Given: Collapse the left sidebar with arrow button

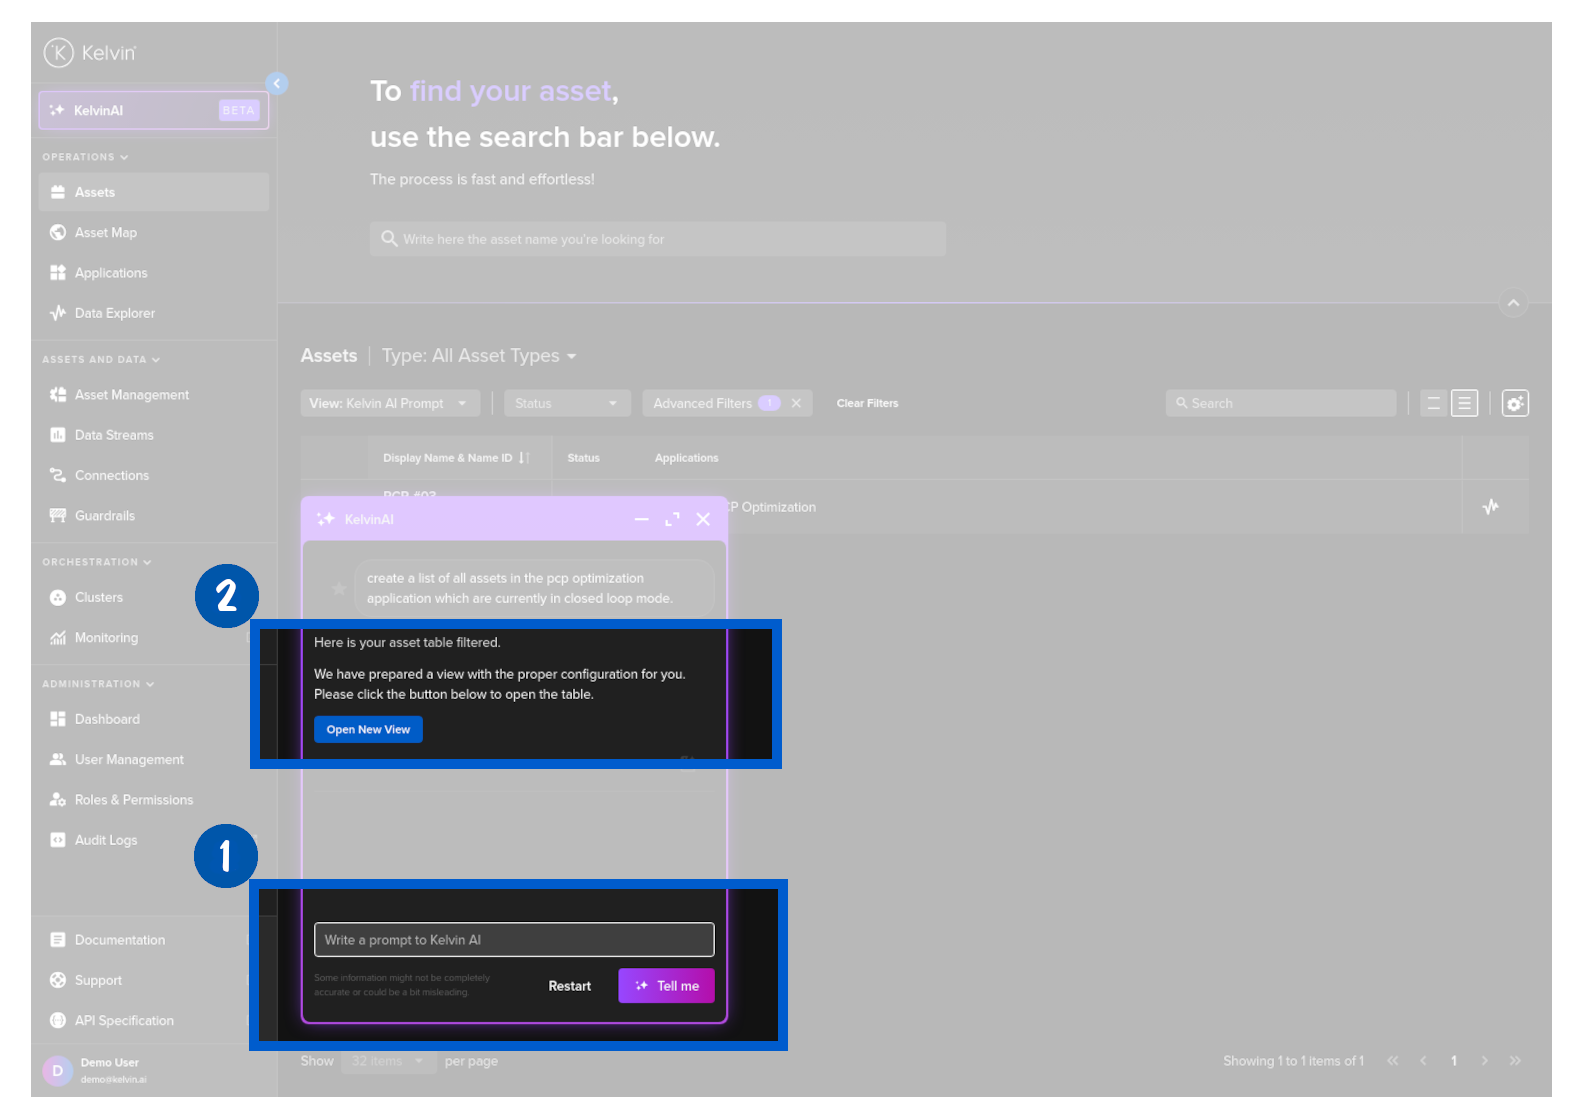Looking at the screenshot, I should point(277,84).
